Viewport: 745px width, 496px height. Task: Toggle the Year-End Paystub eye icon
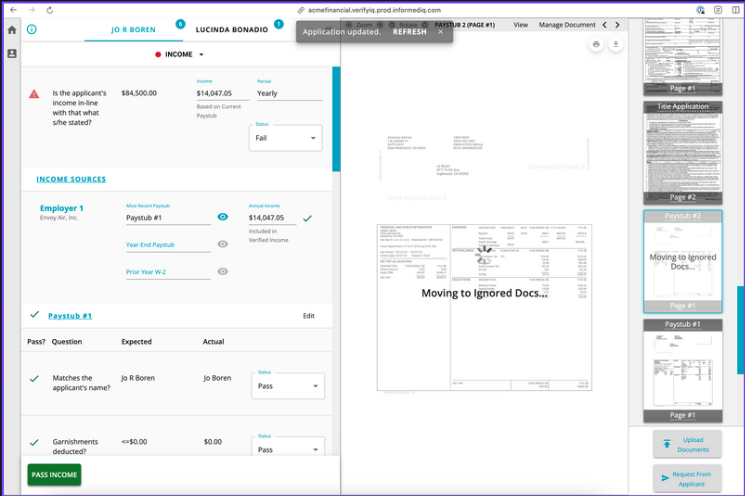223,244
